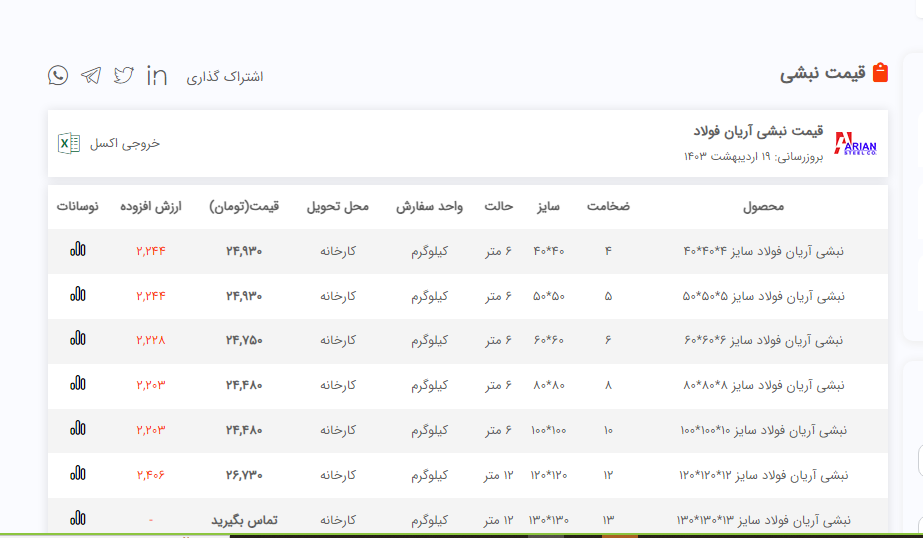Open price chart for 80*80*8 angle
923x538 pixels.
coord(78,384)
